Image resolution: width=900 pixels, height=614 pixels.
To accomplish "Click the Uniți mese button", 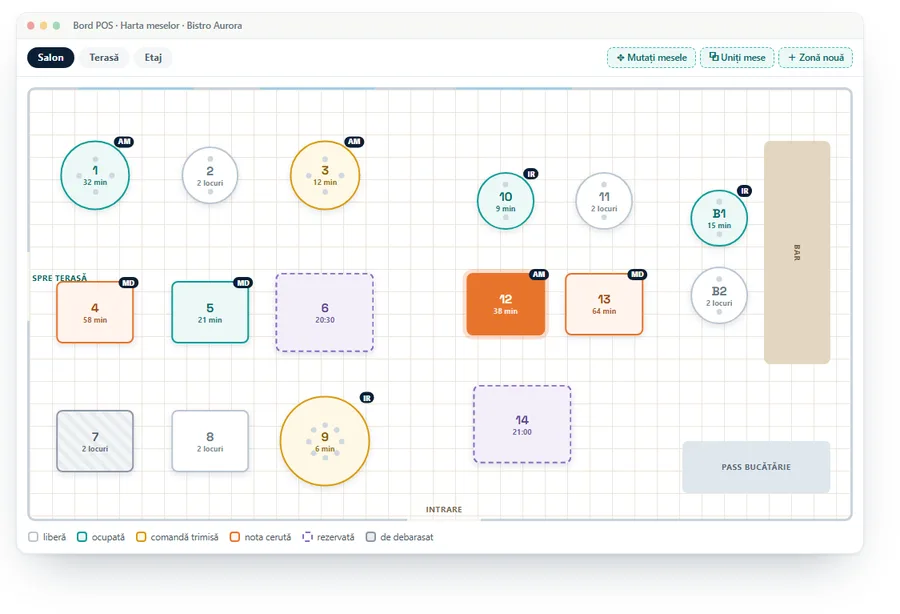I will click(737, 57).
